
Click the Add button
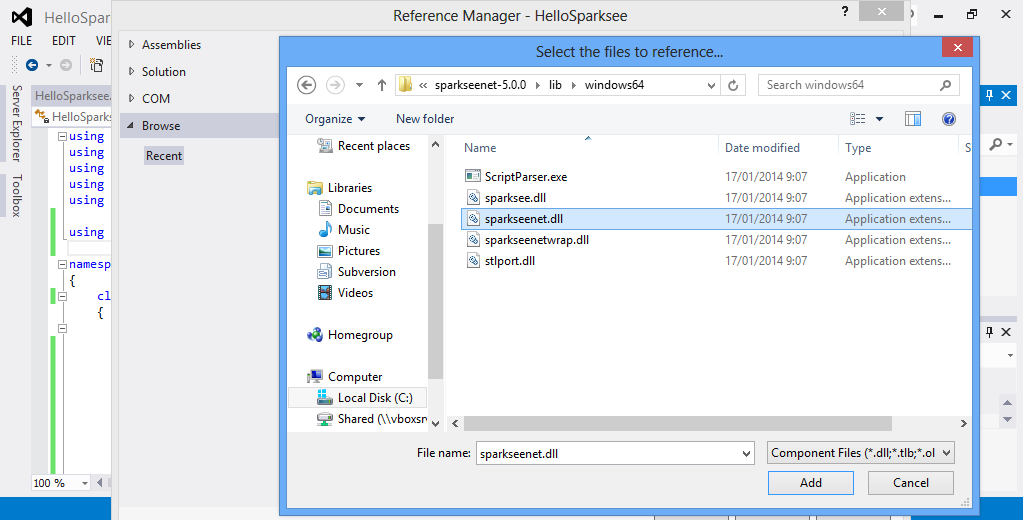click(811, 483)
